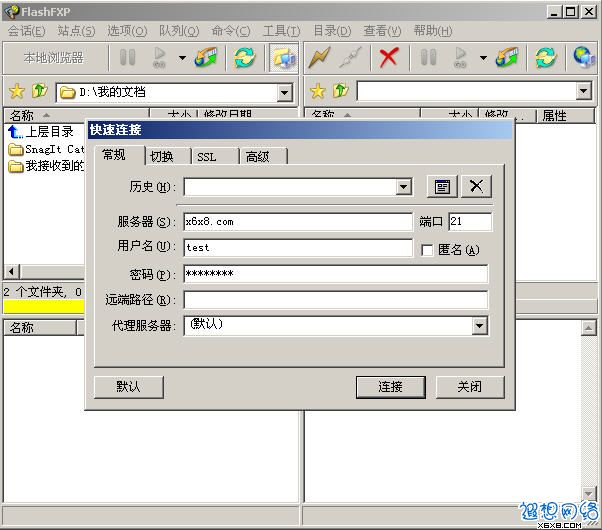This screenshot has width=602, height=530.
Task: Click the globe icon at toolbar far right
Action: (584, 58)
